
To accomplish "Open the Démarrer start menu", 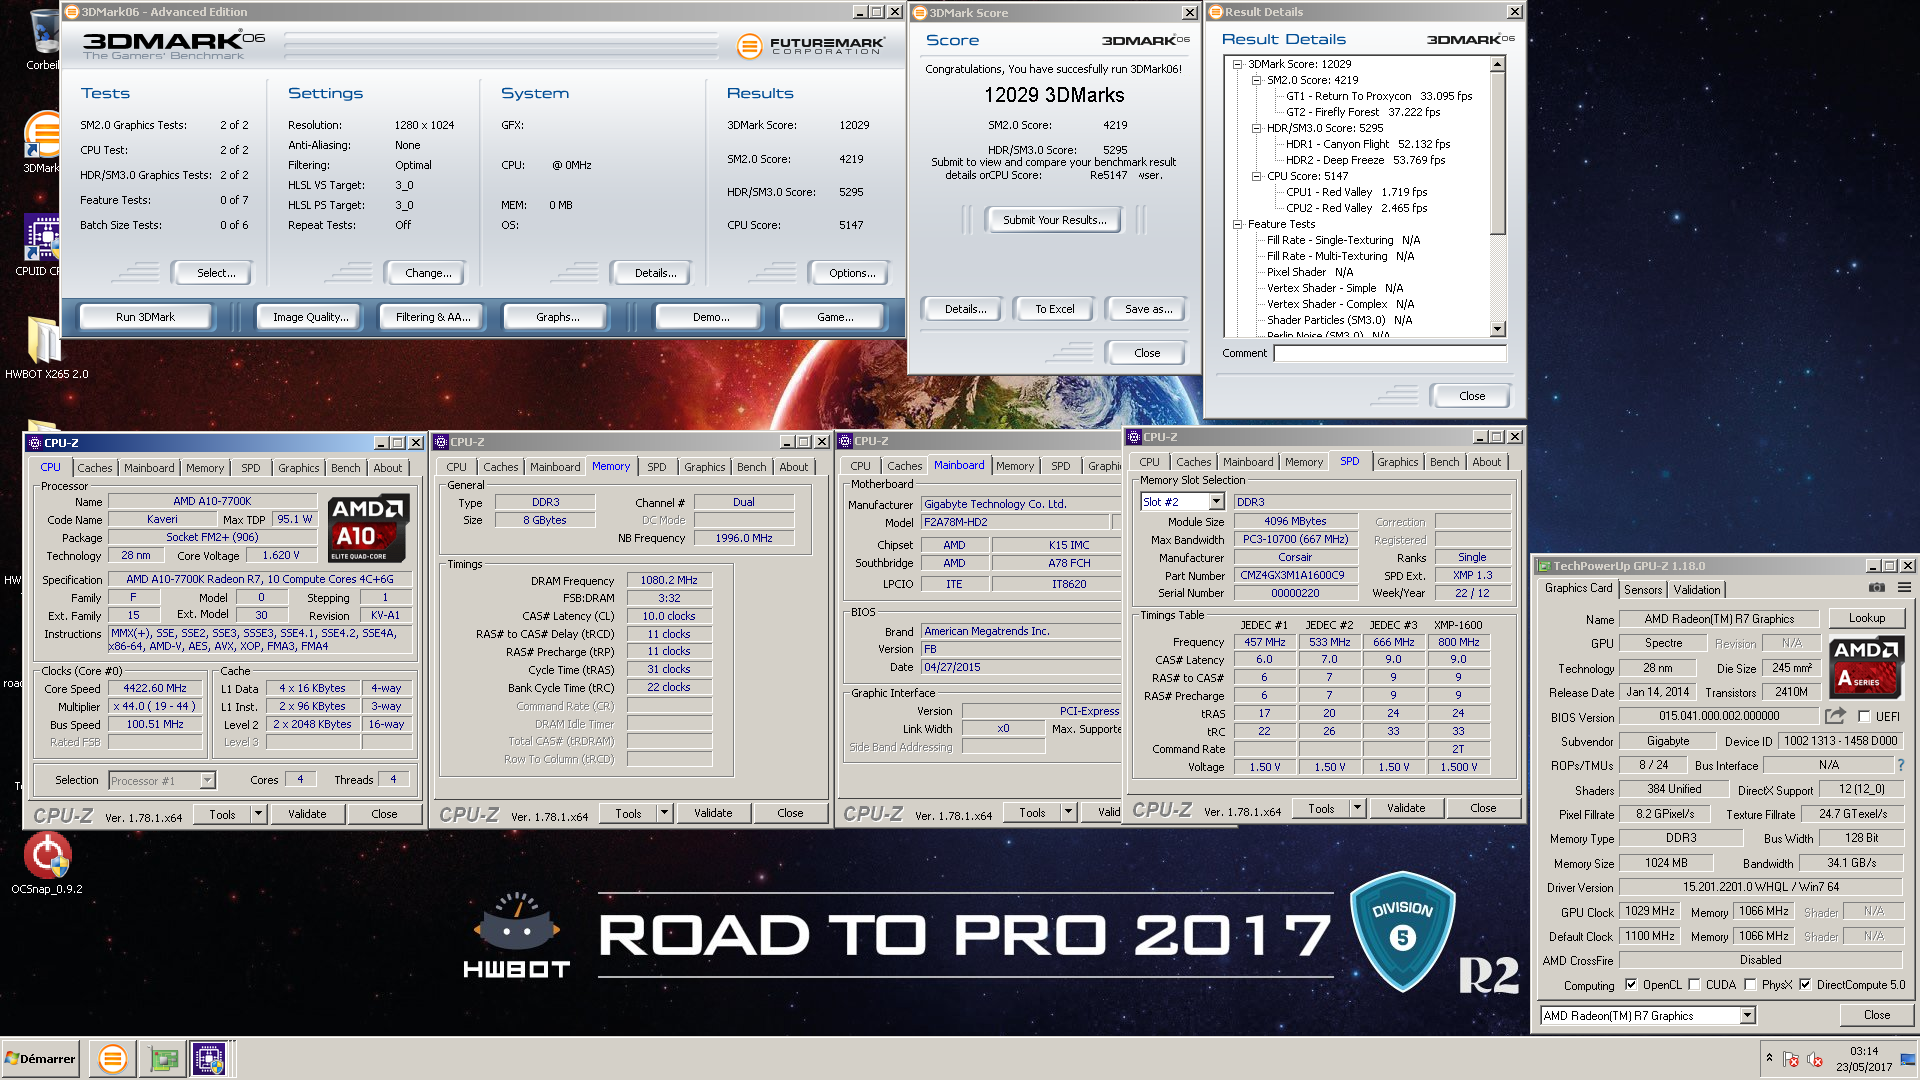I will tap(40, 1058).
